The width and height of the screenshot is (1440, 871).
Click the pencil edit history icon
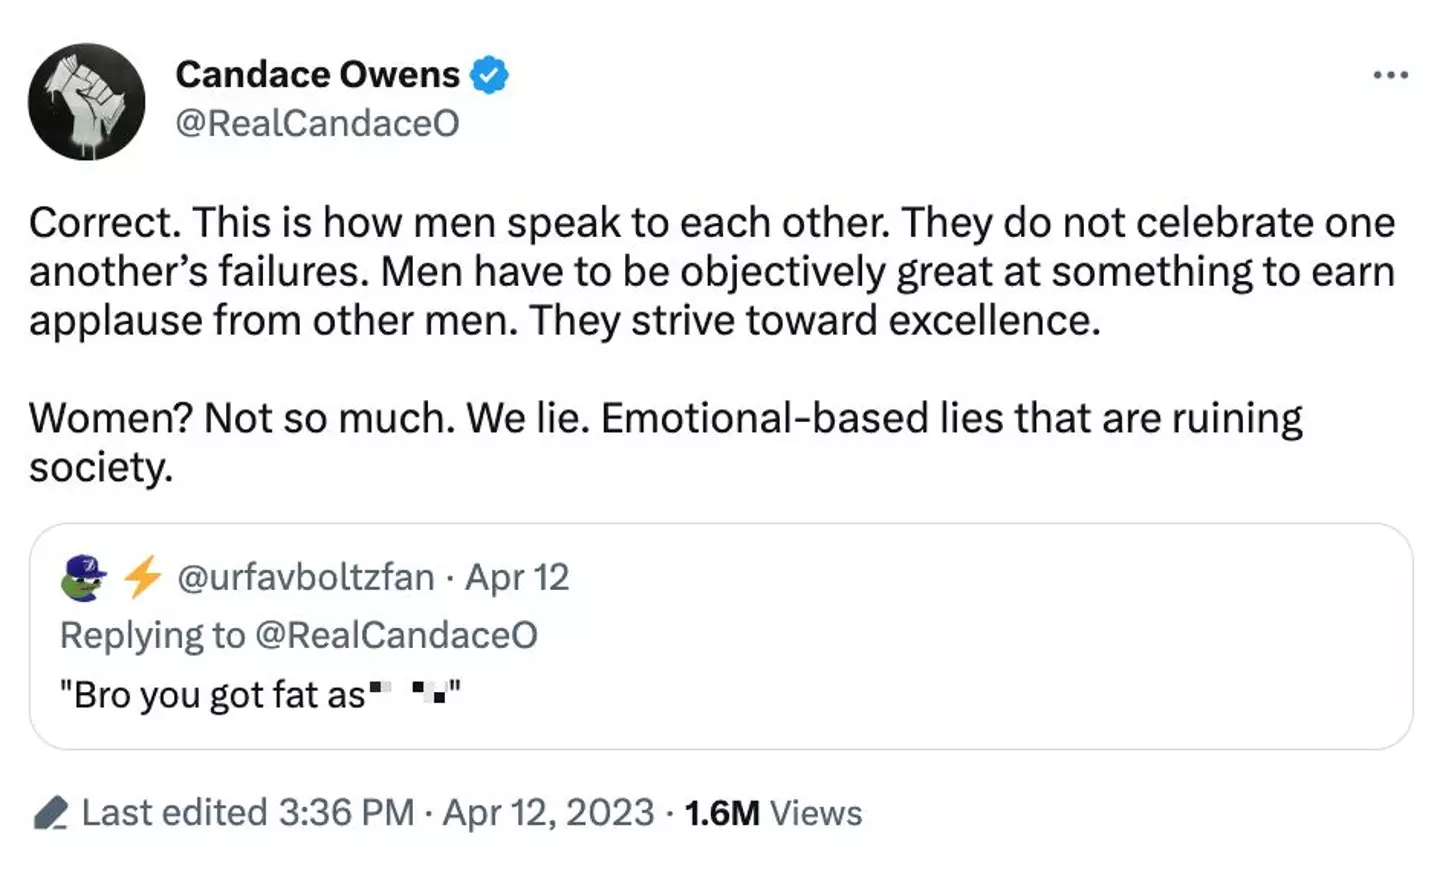click(50, 813)
